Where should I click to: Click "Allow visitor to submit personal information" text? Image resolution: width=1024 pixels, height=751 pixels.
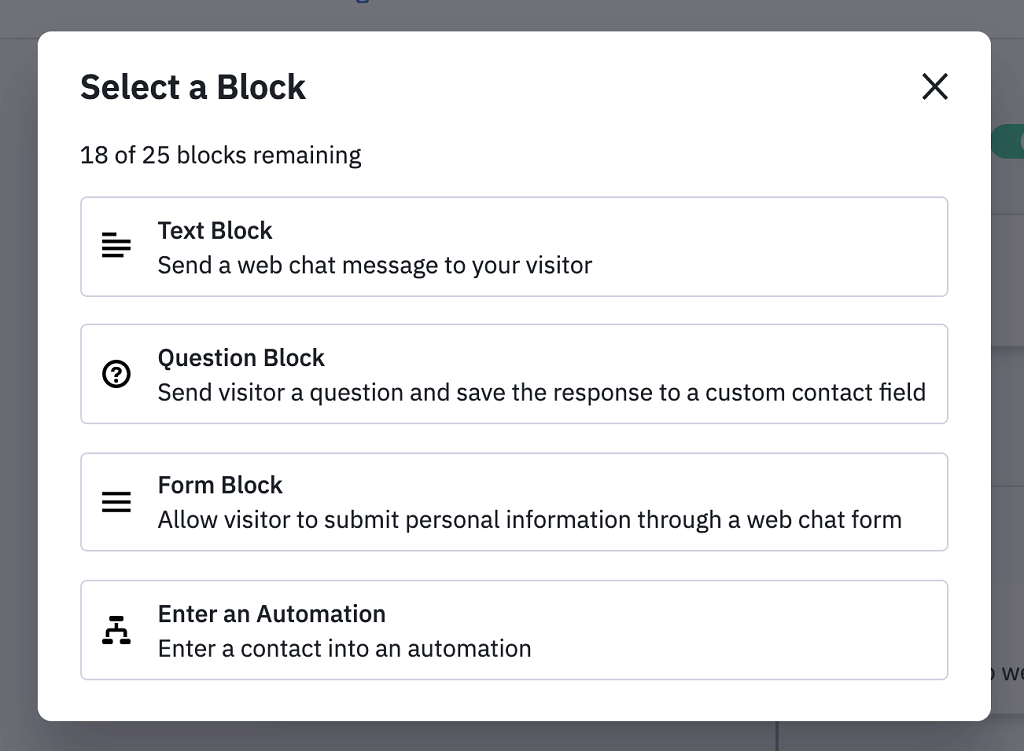pyautogui.click(x=529, y=520)
